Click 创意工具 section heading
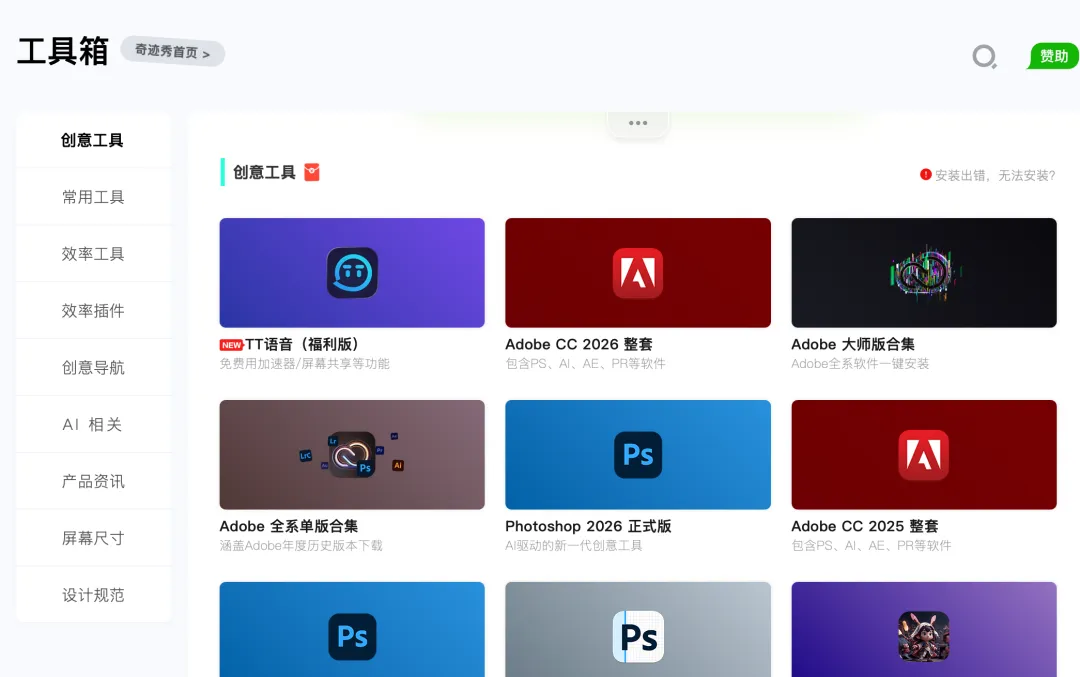 pyautogui.click(x=264, y=172)
